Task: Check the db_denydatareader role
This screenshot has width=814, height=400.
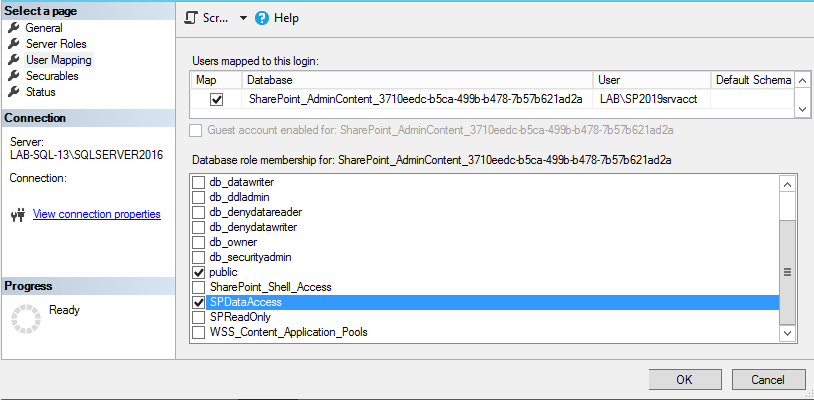Action: 198,213
